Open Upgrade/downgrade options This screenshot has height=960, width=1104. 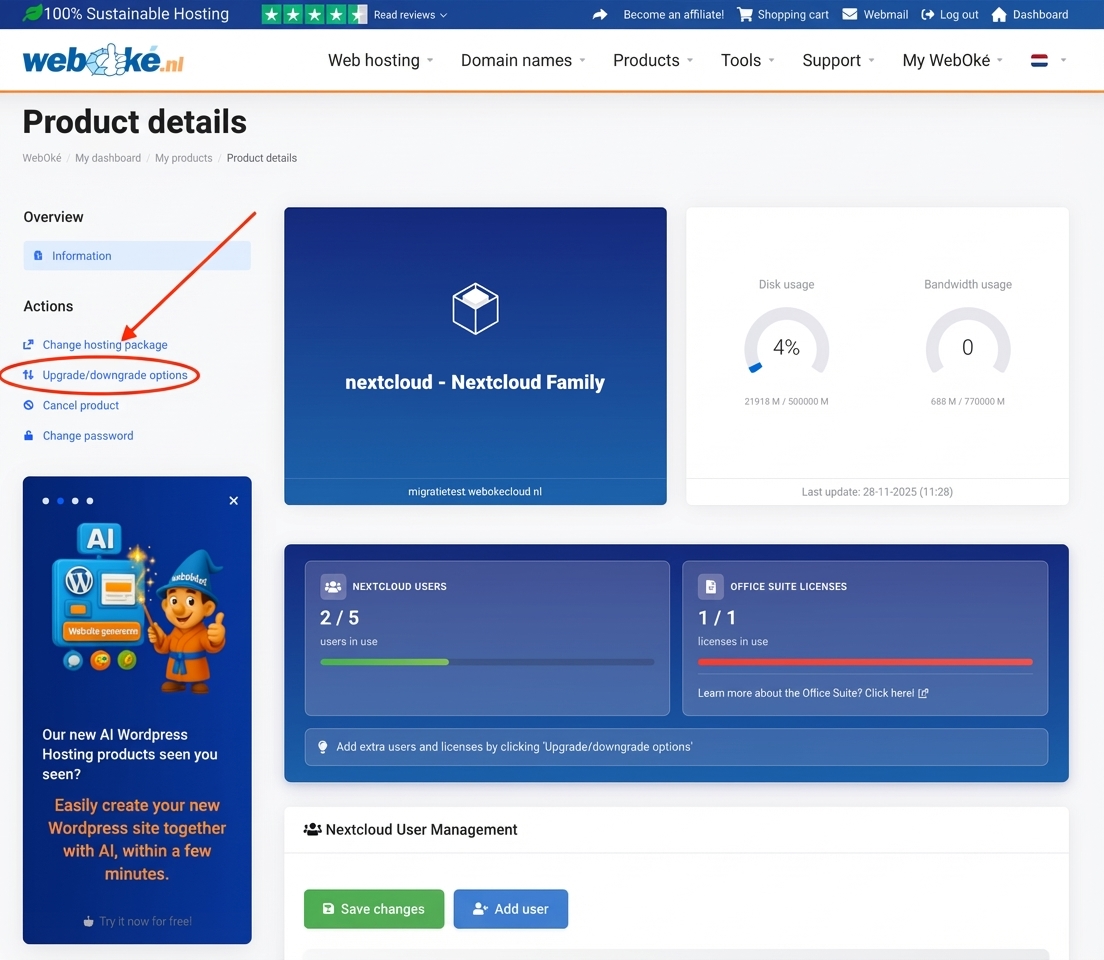point(115,375)
